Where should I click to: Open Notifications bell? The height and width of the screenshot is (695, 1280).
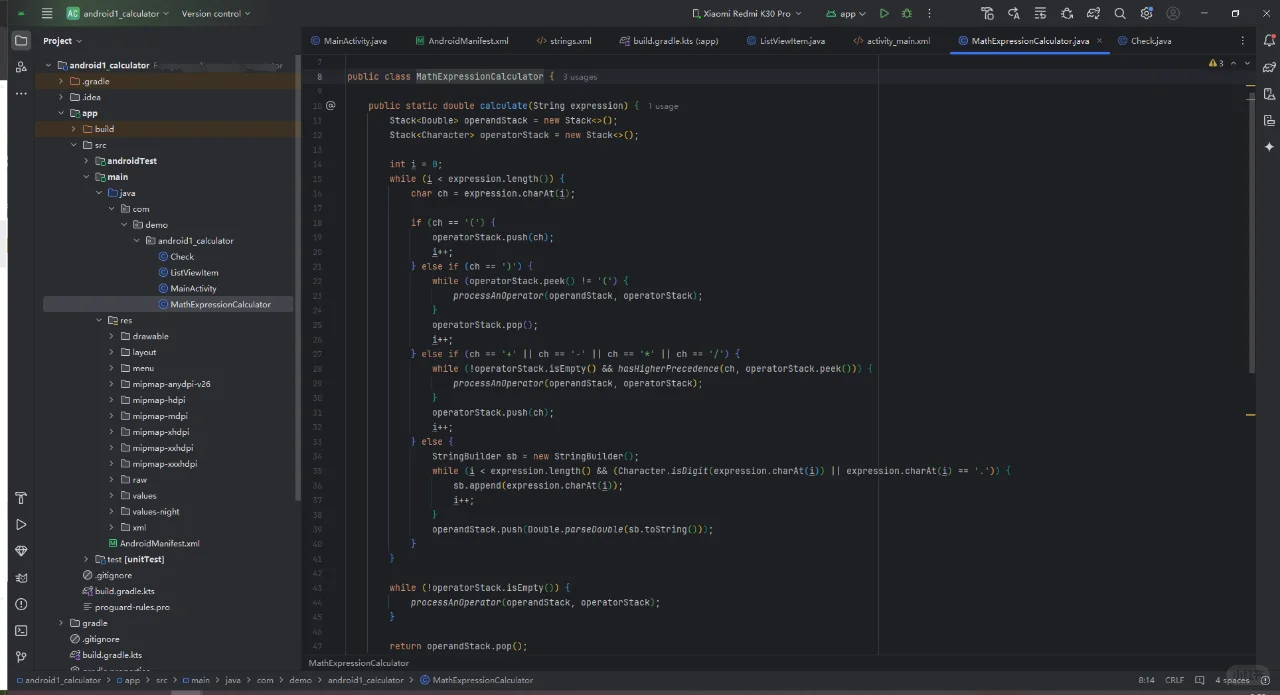click(x=1269, y=41)
